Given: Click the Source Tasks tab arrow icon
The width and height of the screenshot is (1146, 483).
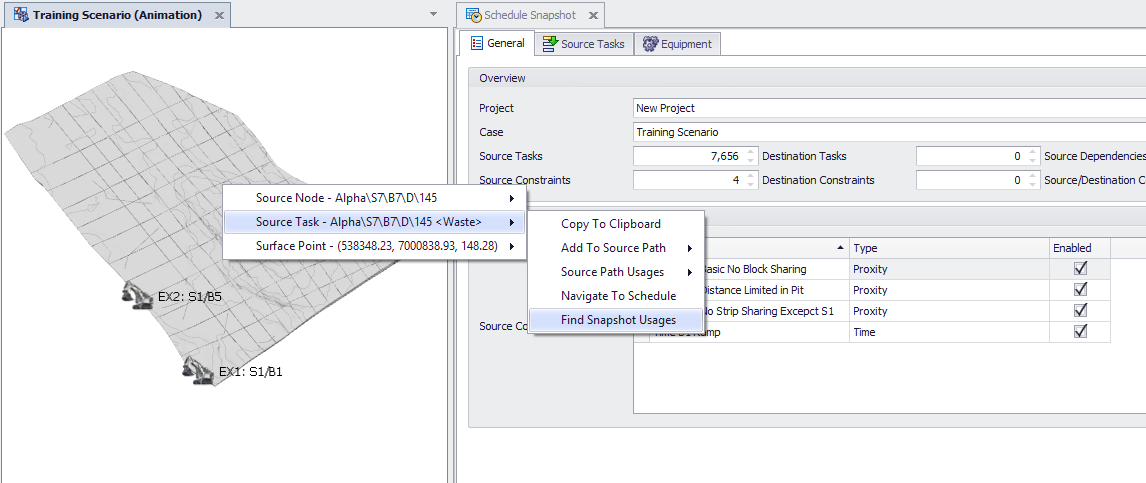Looking at the screenshot, I should (550, 44).
